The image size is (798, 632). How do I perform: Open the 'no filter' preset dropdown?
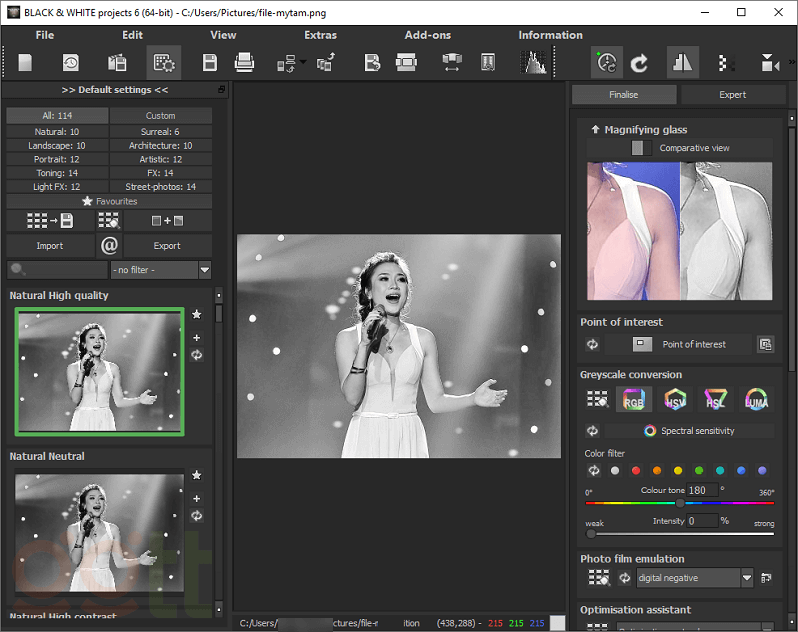coord(204,270)
